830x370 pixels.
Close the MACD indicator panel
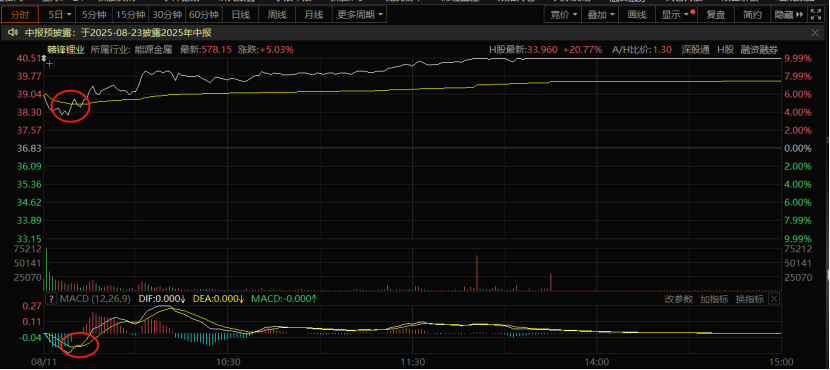[x=774, y=299]
